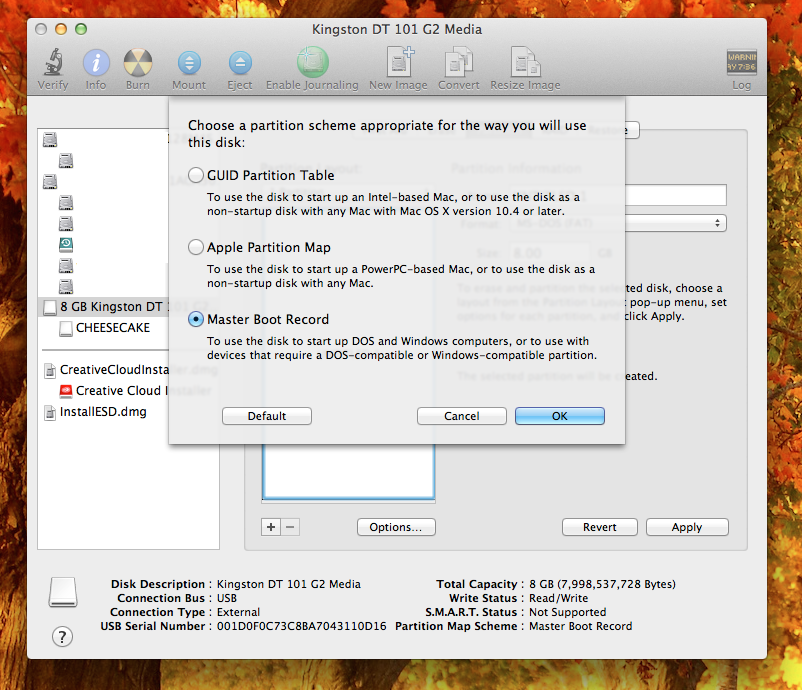
Task: Select the CHEESECAKE volume
Action: click(113, 328)
